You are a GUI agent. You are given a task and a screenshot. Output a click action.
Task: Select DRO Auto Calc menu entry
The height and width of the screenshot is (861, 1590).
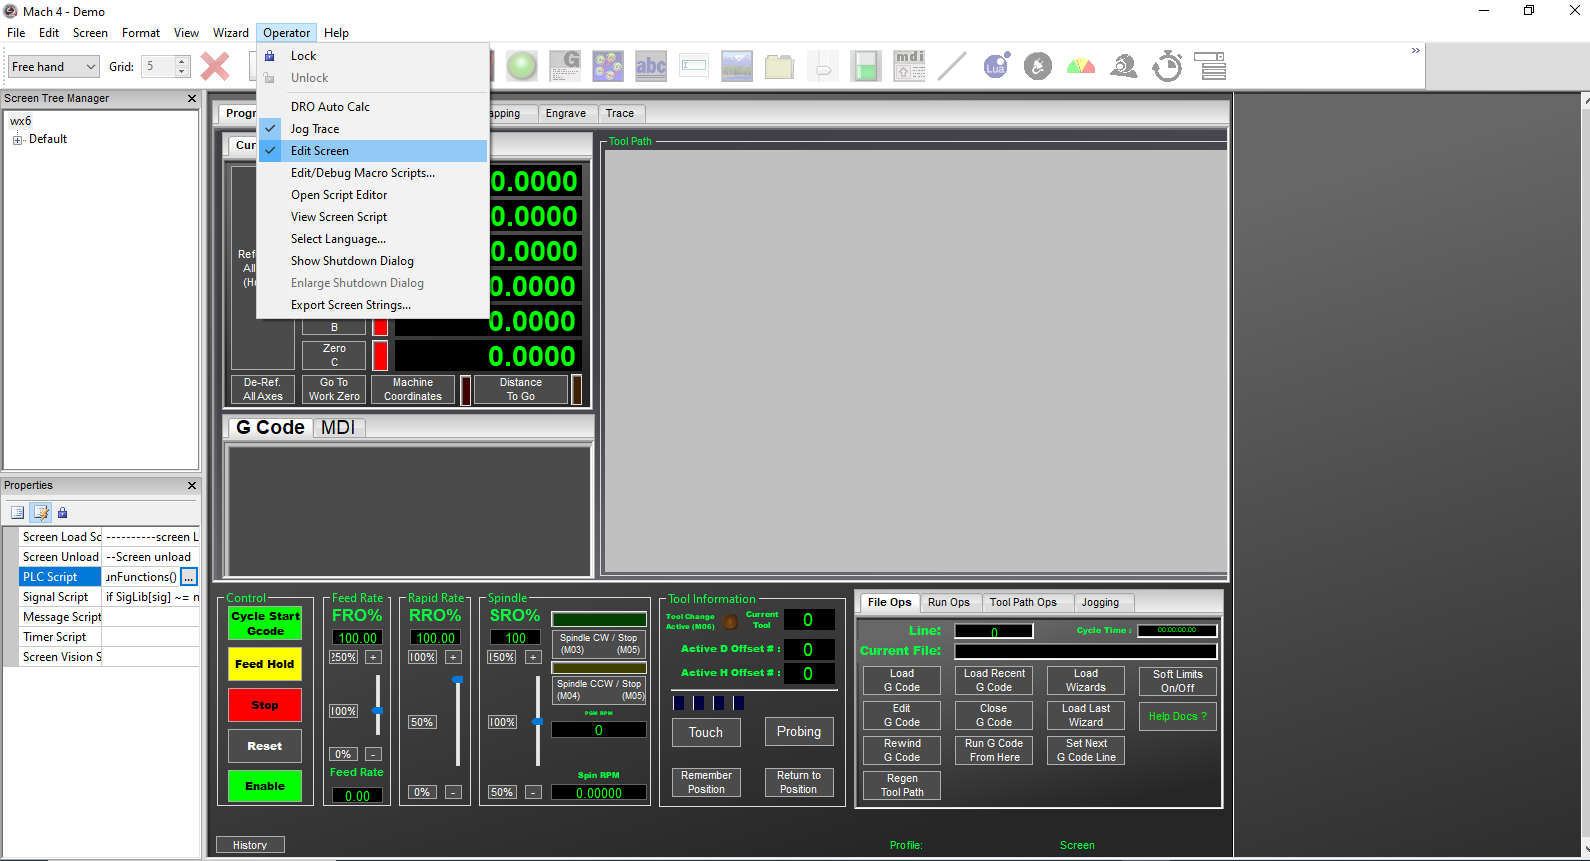(373, 107)
